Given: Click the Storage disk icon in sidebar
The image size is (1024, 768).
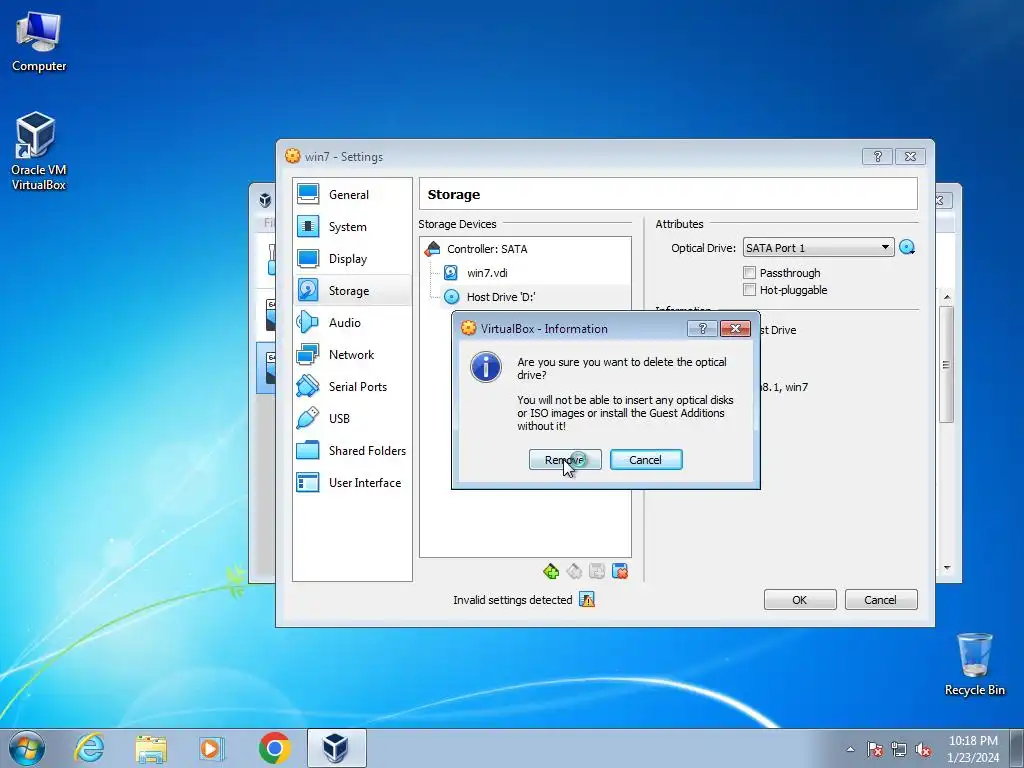Looking at the screenshot, I should (308, 290).
